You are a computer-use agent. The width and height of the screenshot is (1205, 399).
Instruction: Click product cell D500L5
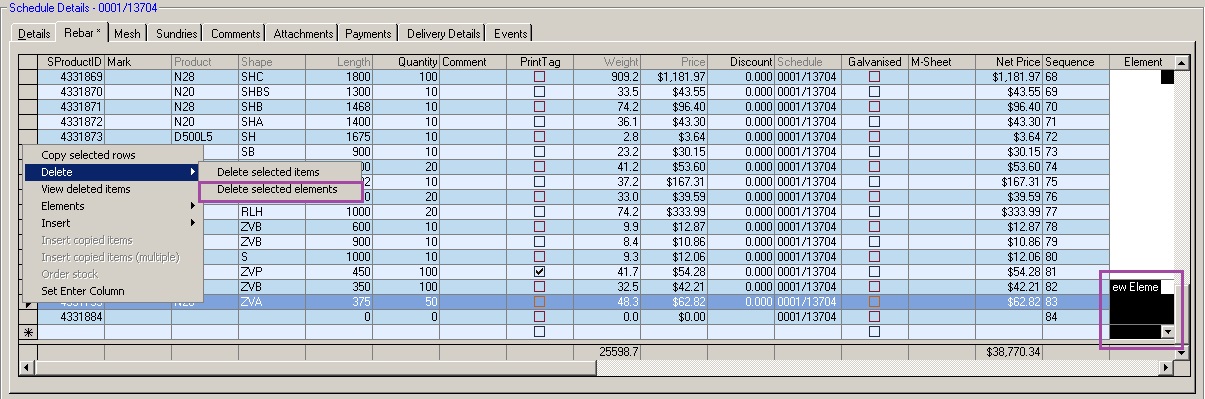pyautogui.click(x=205, y=136)
